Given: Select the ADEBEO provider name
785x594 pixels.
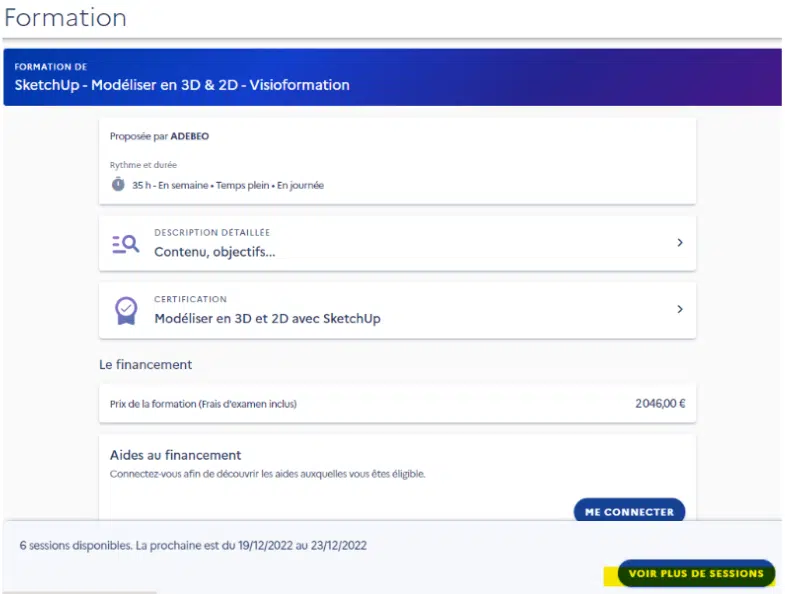Looking at the screenshot, I should tap(190, 136).
